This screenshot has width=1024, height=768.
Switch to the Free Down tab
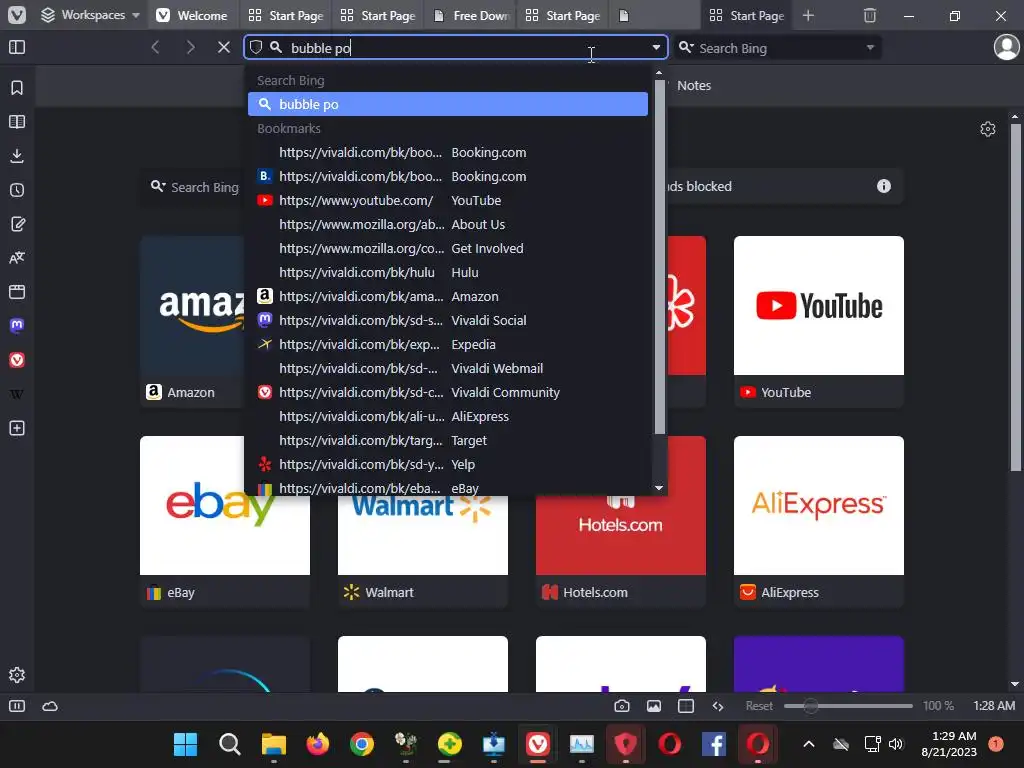[472, 16]
